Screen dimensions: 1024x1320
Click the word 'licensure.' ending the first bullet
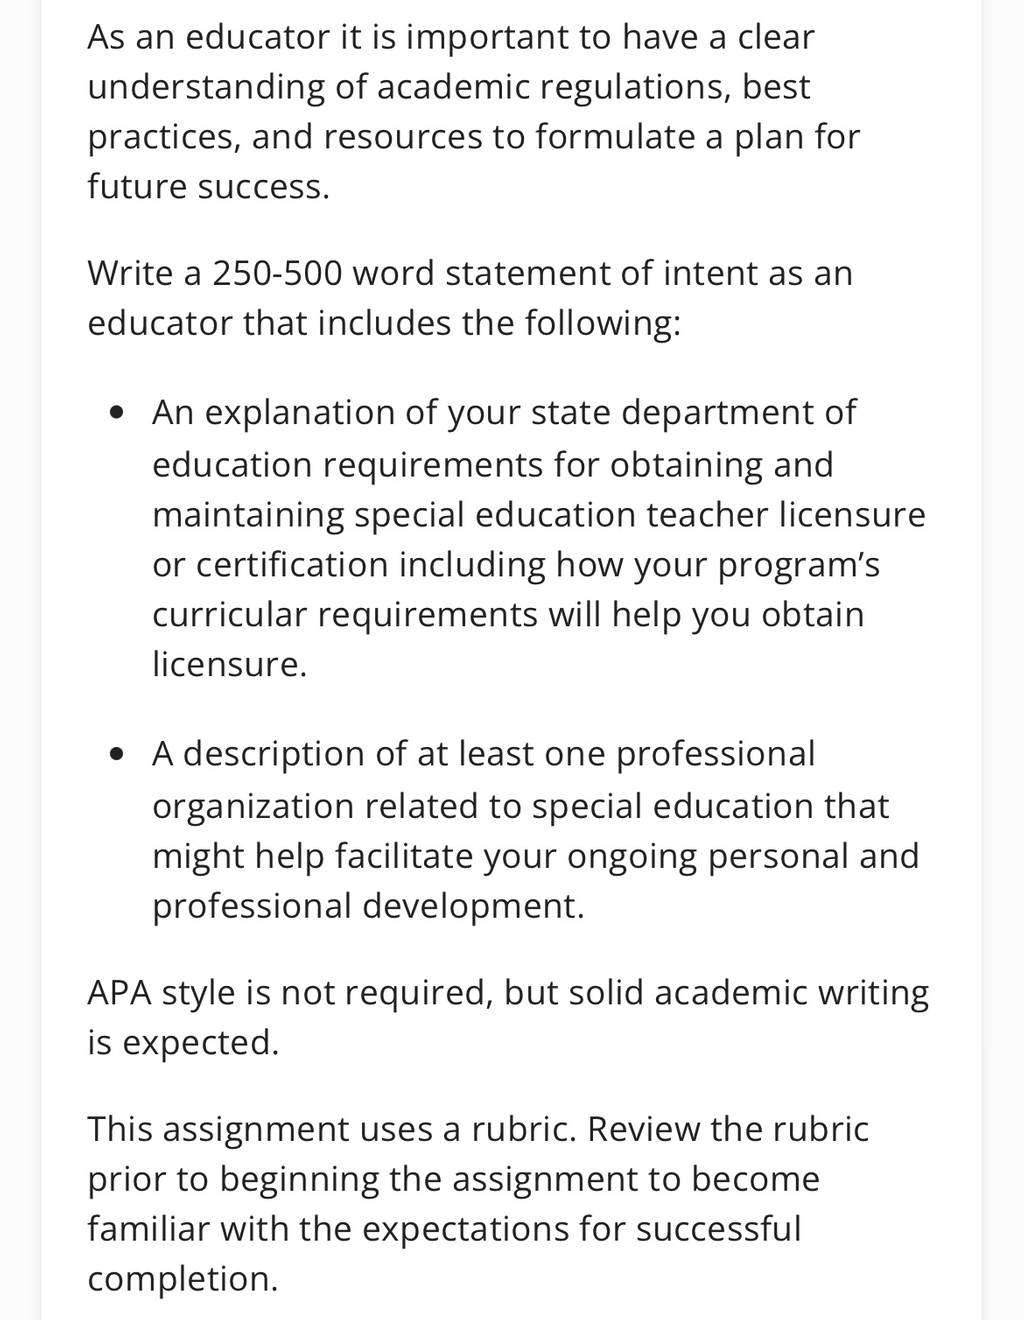coord(229,664)
